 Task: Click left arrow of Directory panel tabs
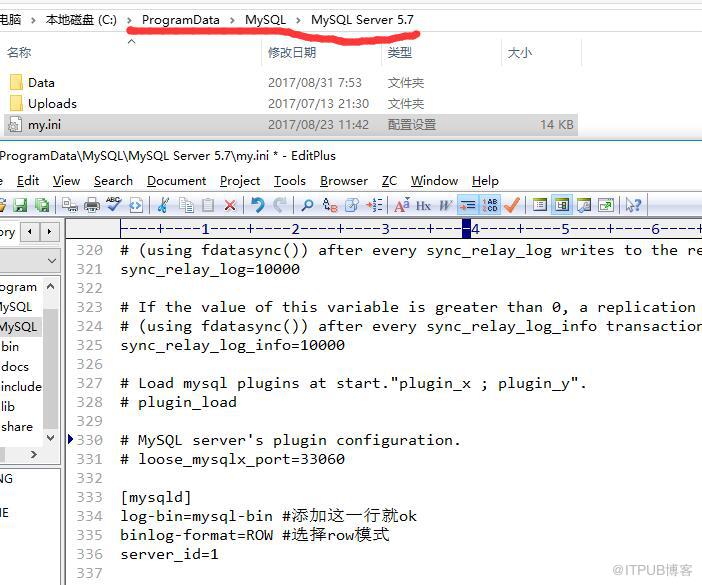point(30,232)
